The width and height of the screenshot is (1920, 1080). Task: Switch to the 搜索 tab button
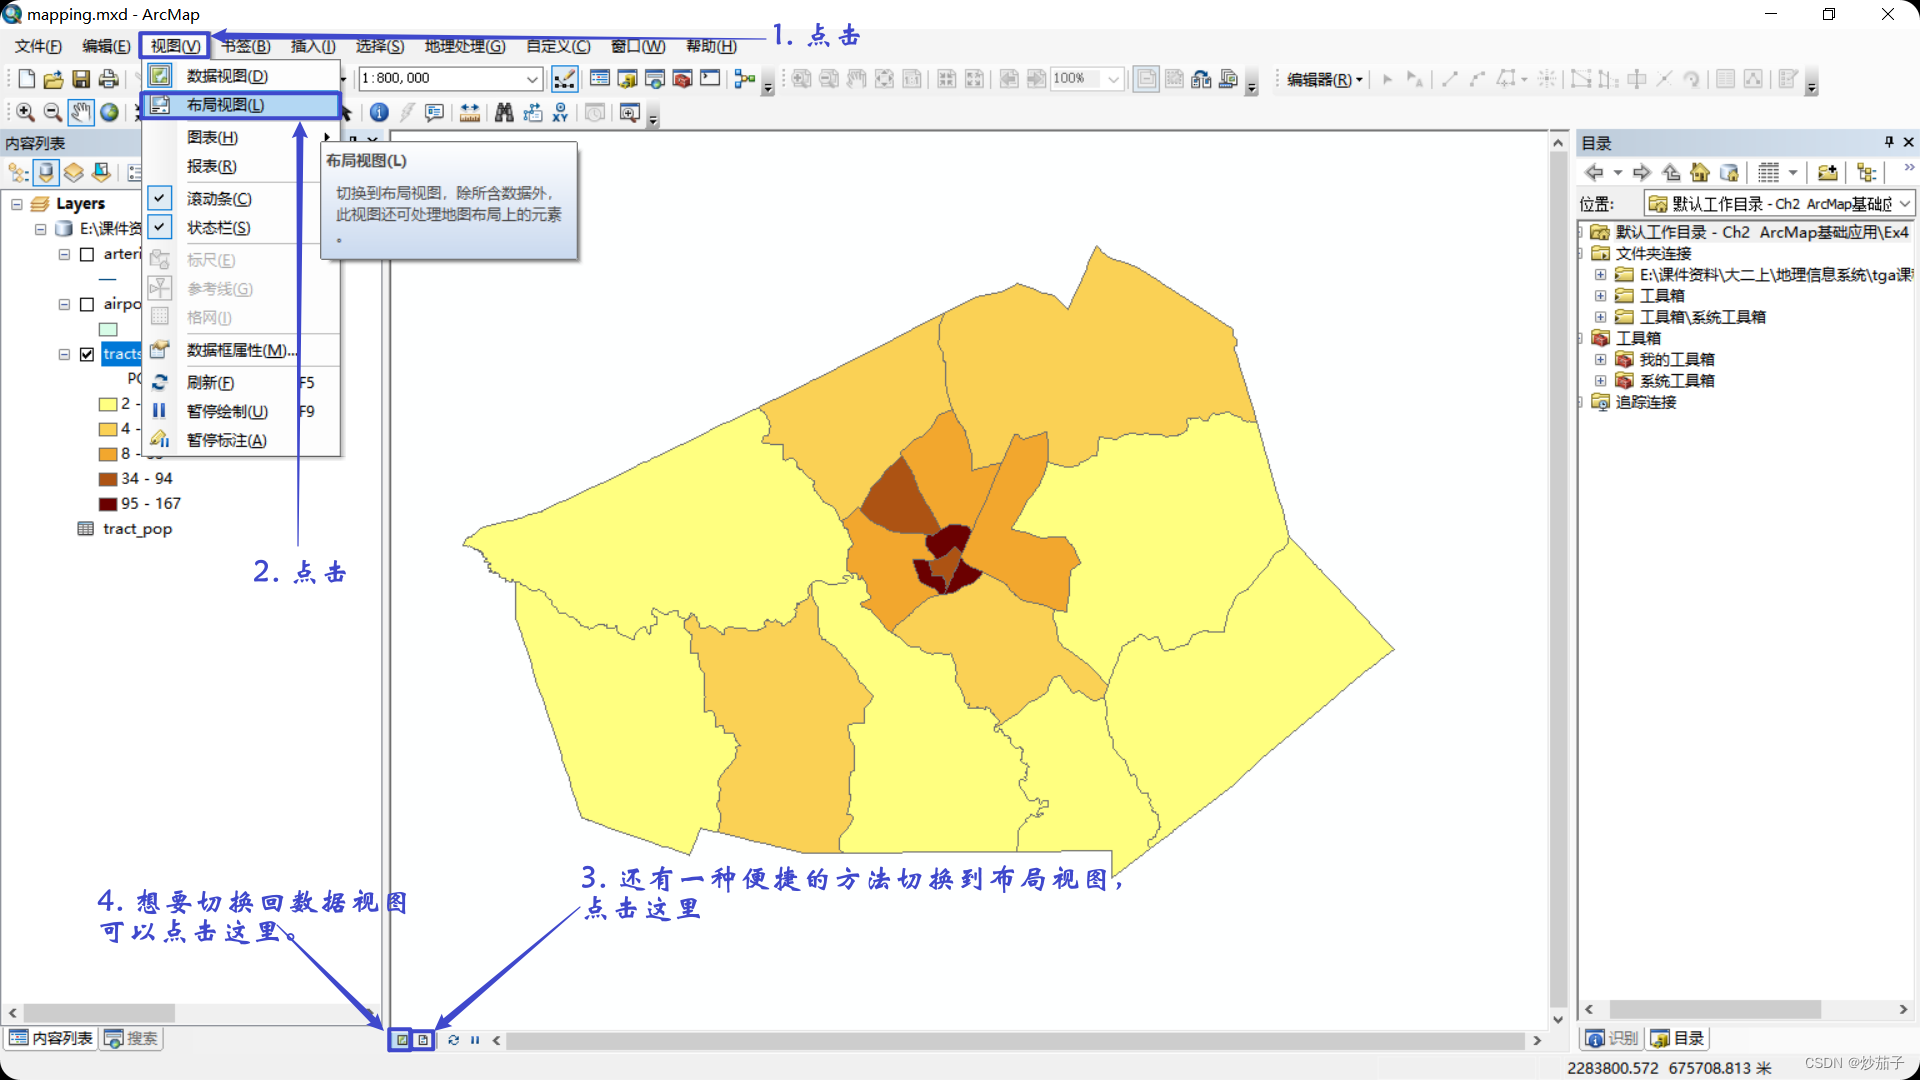tap(132, 1038)
